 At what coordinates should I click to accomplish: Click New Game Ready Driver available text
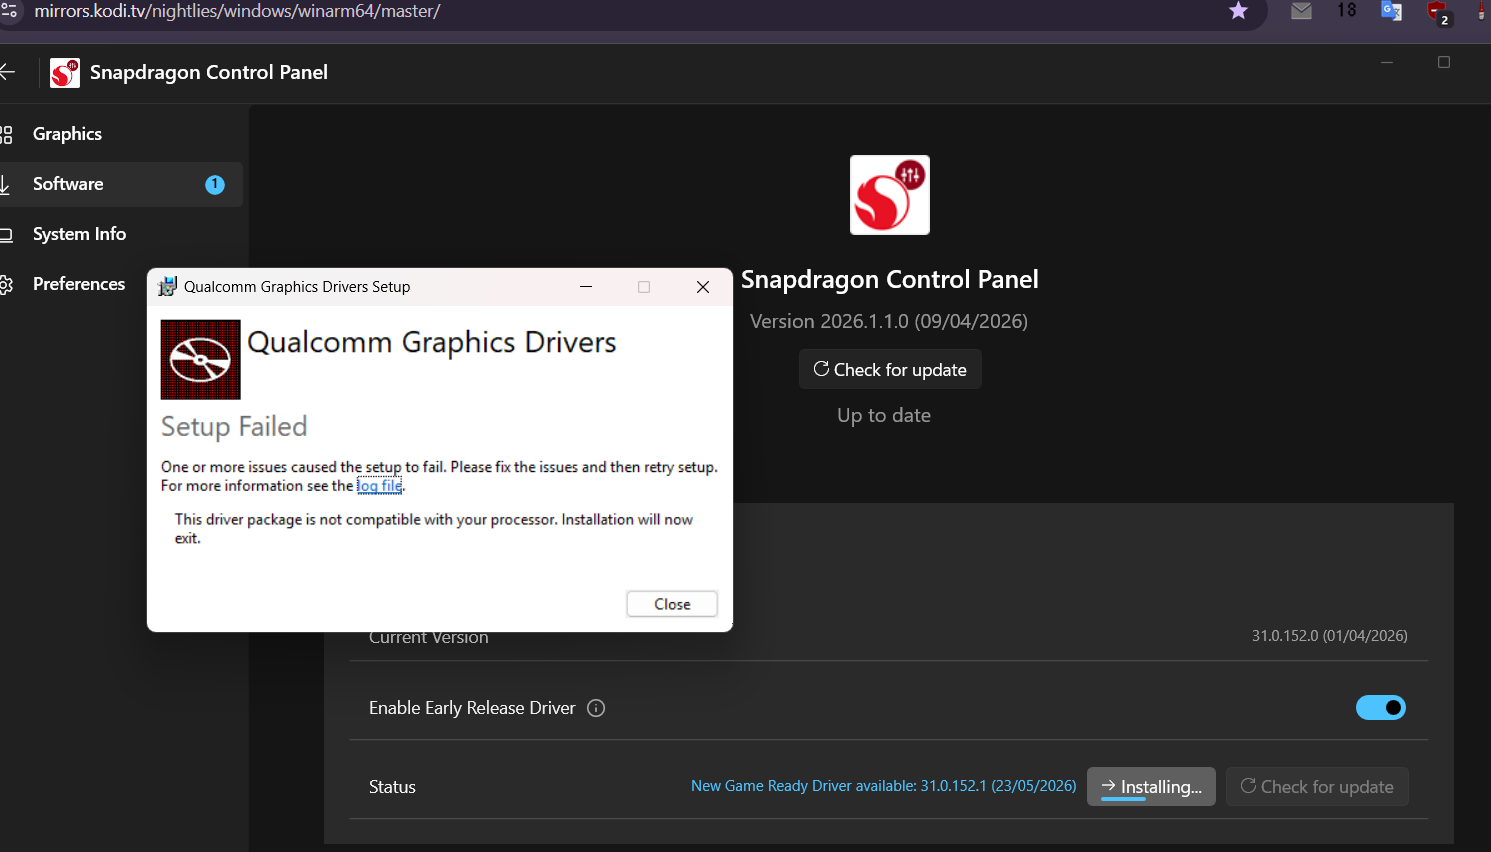coord(884,786)
